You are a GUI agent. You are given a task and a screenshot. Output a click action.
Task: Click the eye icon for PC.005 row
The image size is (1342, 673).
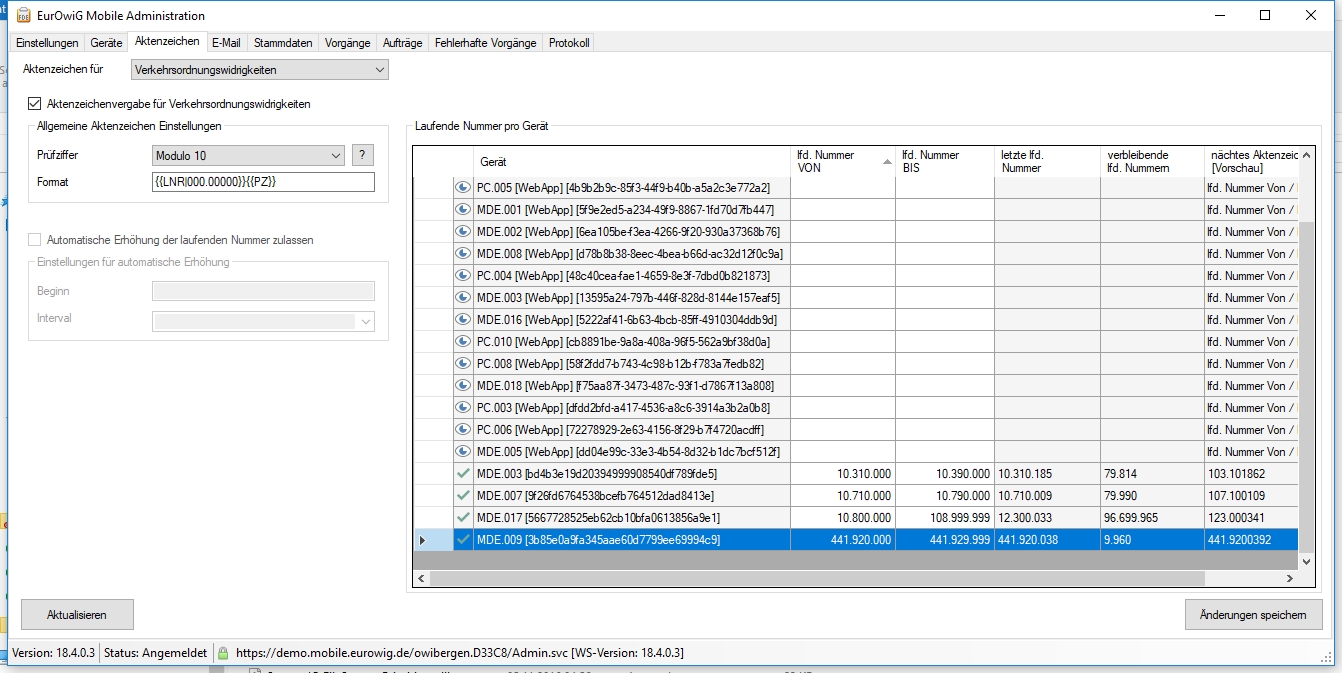point(463,188)
